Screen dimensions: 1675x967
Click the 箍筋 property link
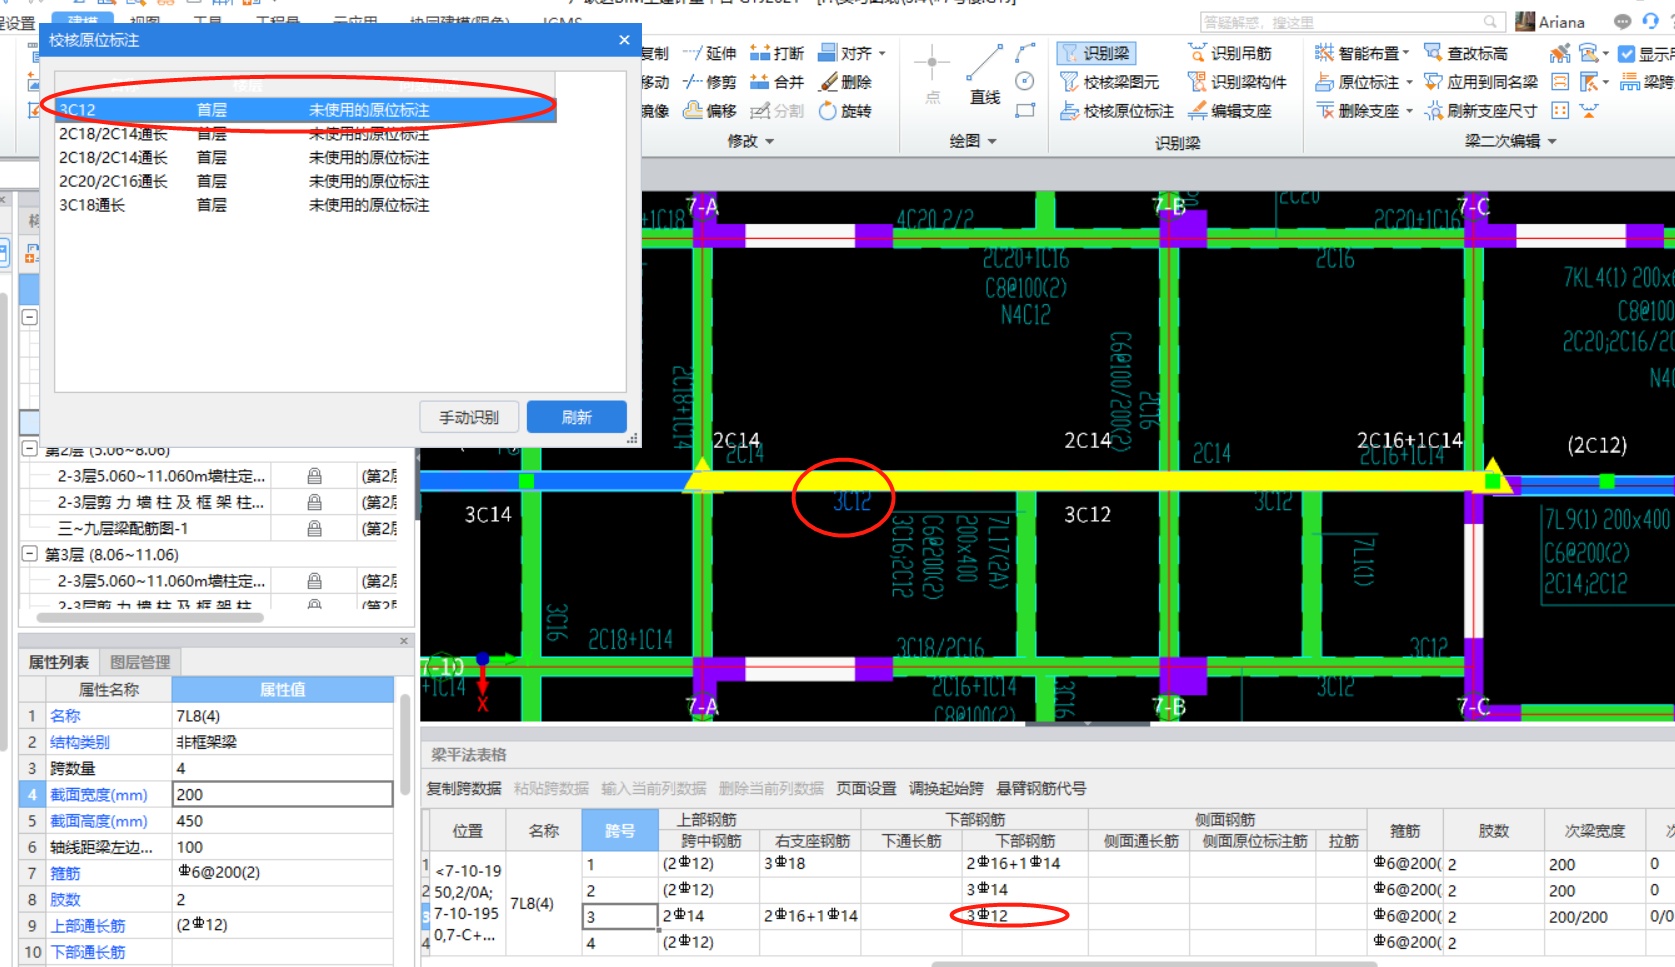click(x=65, y=873)
